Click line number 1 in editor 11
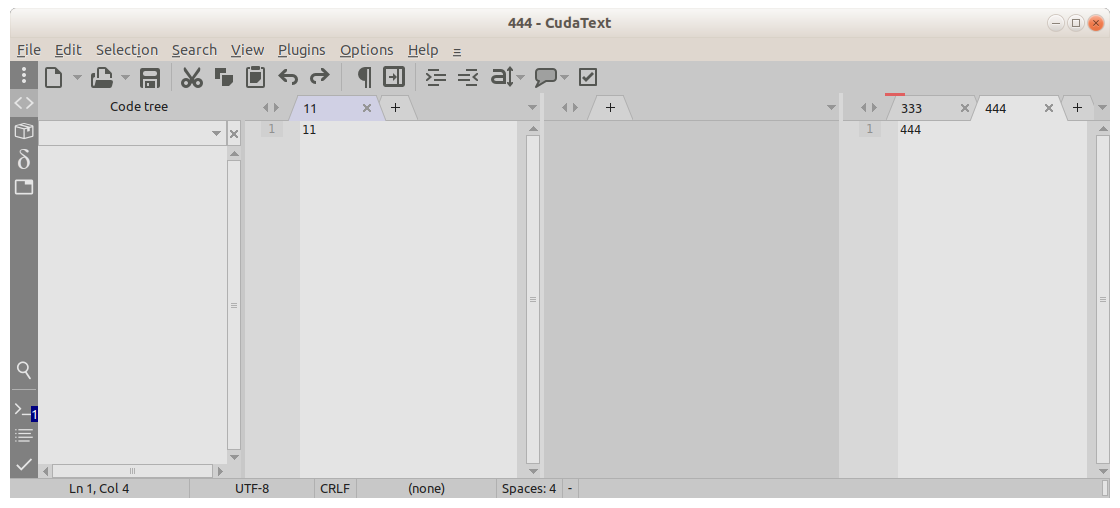The width and height of the screenshot is (1120, 508). tap(271, 129)
